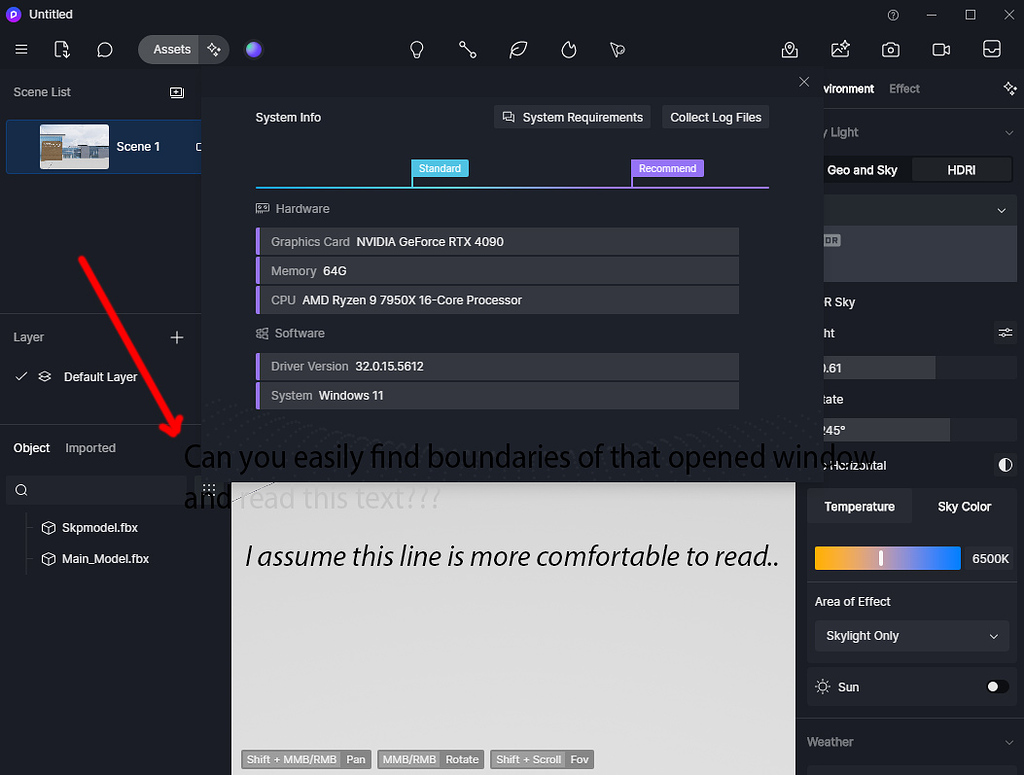Click the Scene List panel icon
Screen dimensions: 1024x775
177,92
